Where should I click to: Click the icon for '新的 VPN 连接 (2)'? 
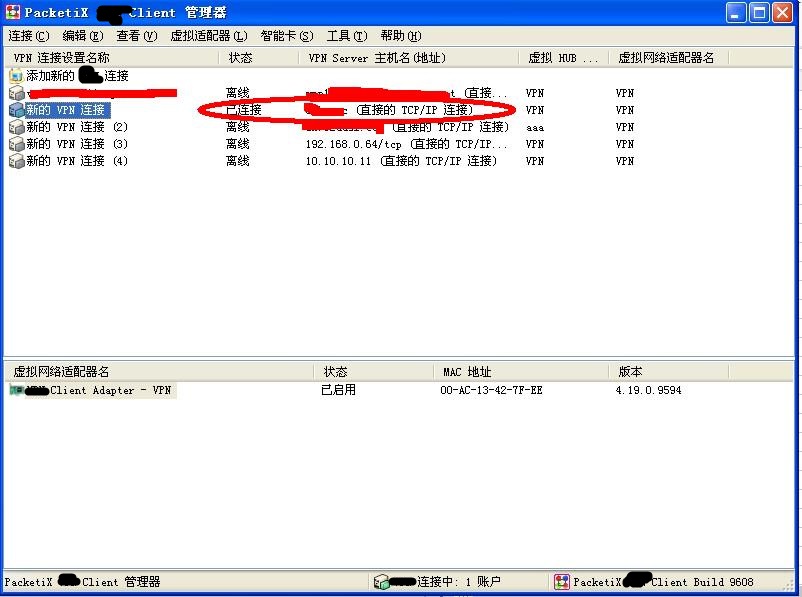click(16, 127)
